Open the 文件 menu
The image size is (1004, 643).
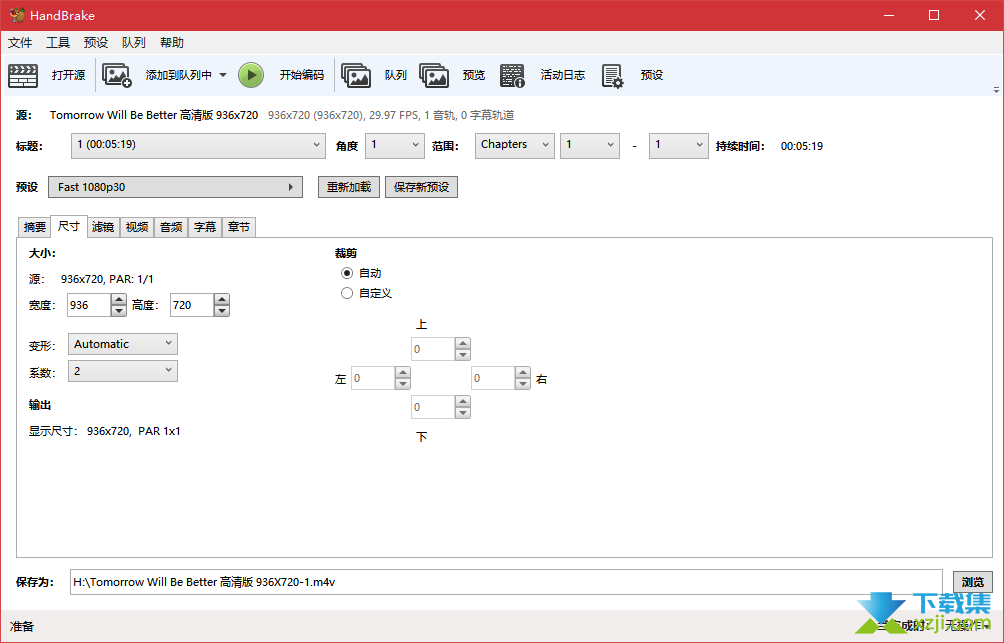[x=20, y=43]
